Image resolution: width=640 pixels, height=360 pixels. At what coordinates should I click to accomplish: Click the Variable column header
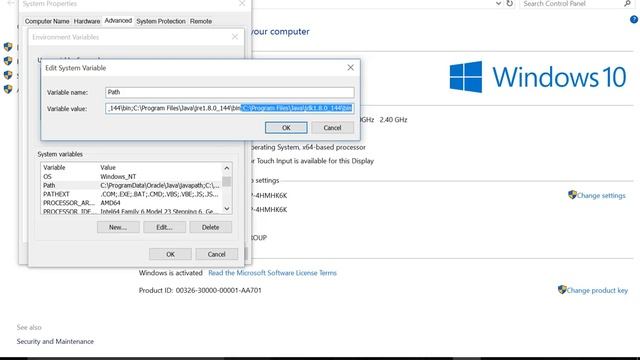[x=54, y=168]
